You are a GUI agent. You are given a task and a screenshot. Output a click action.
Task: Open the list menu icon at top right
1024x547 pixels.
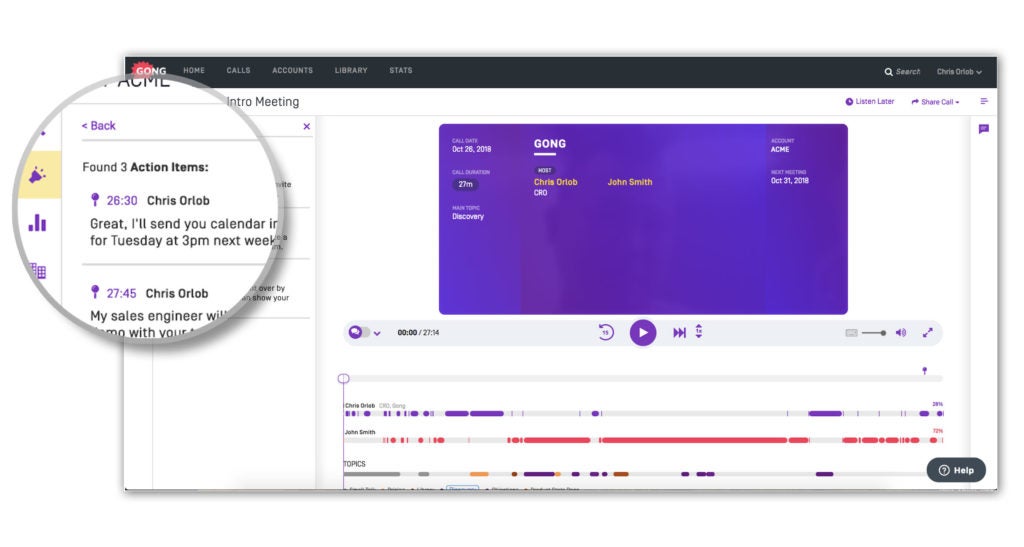tap(984, 101)
